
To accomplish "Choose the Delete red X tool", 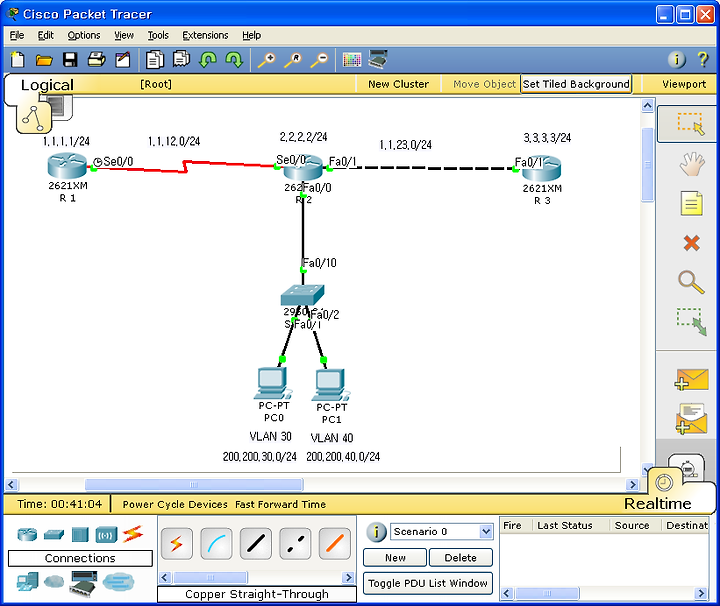I will (692, 243).
